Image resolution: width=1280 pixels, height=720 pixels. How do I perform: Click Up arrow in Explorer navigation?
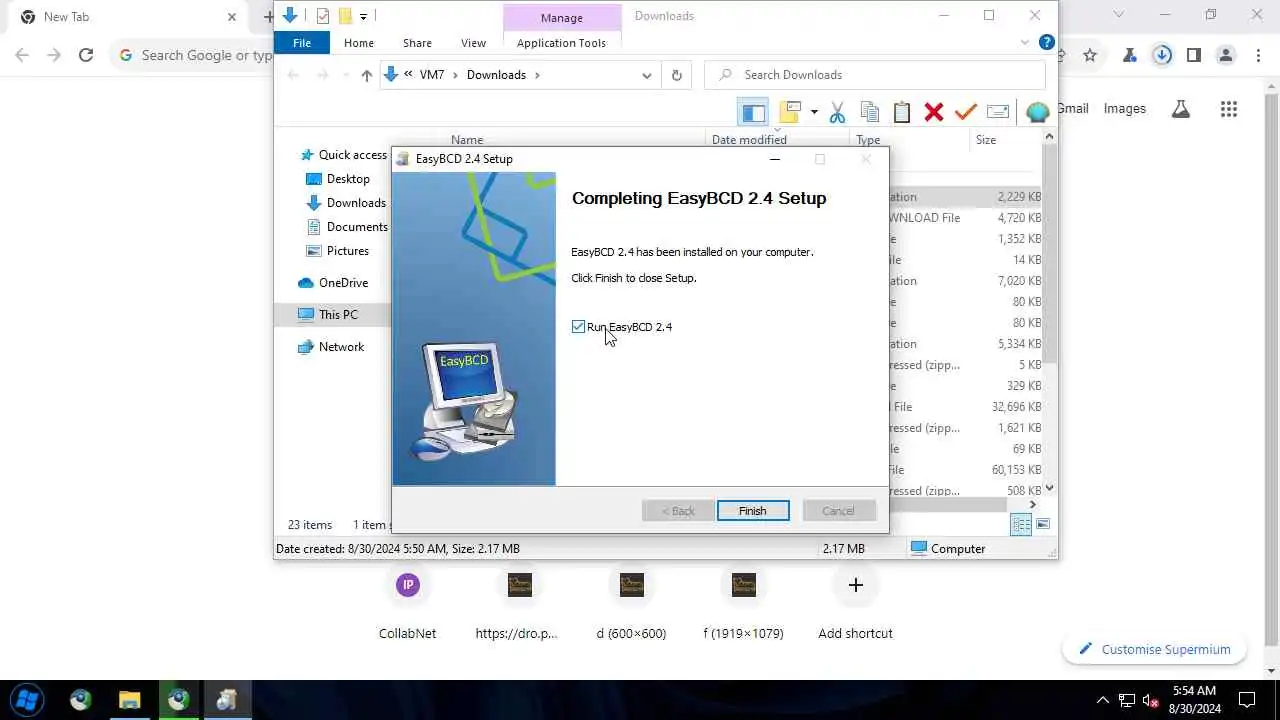(366, 75)
